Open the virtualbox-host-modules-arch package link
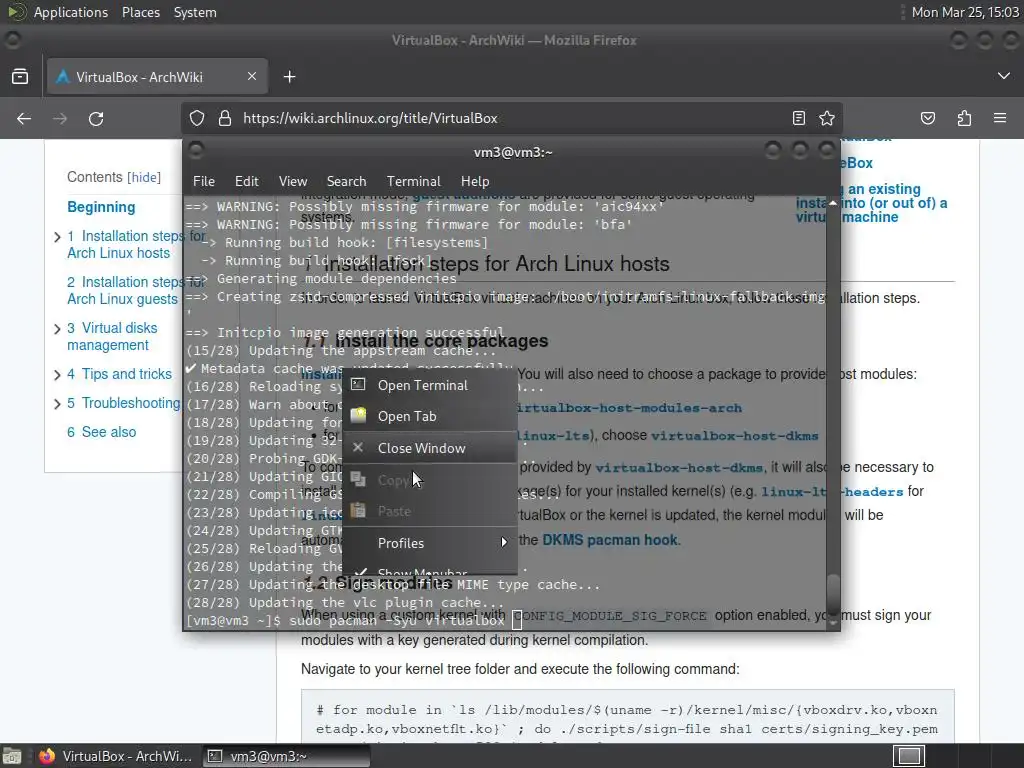Screen dimensions: 1024x768 click(x=629, y=408)
